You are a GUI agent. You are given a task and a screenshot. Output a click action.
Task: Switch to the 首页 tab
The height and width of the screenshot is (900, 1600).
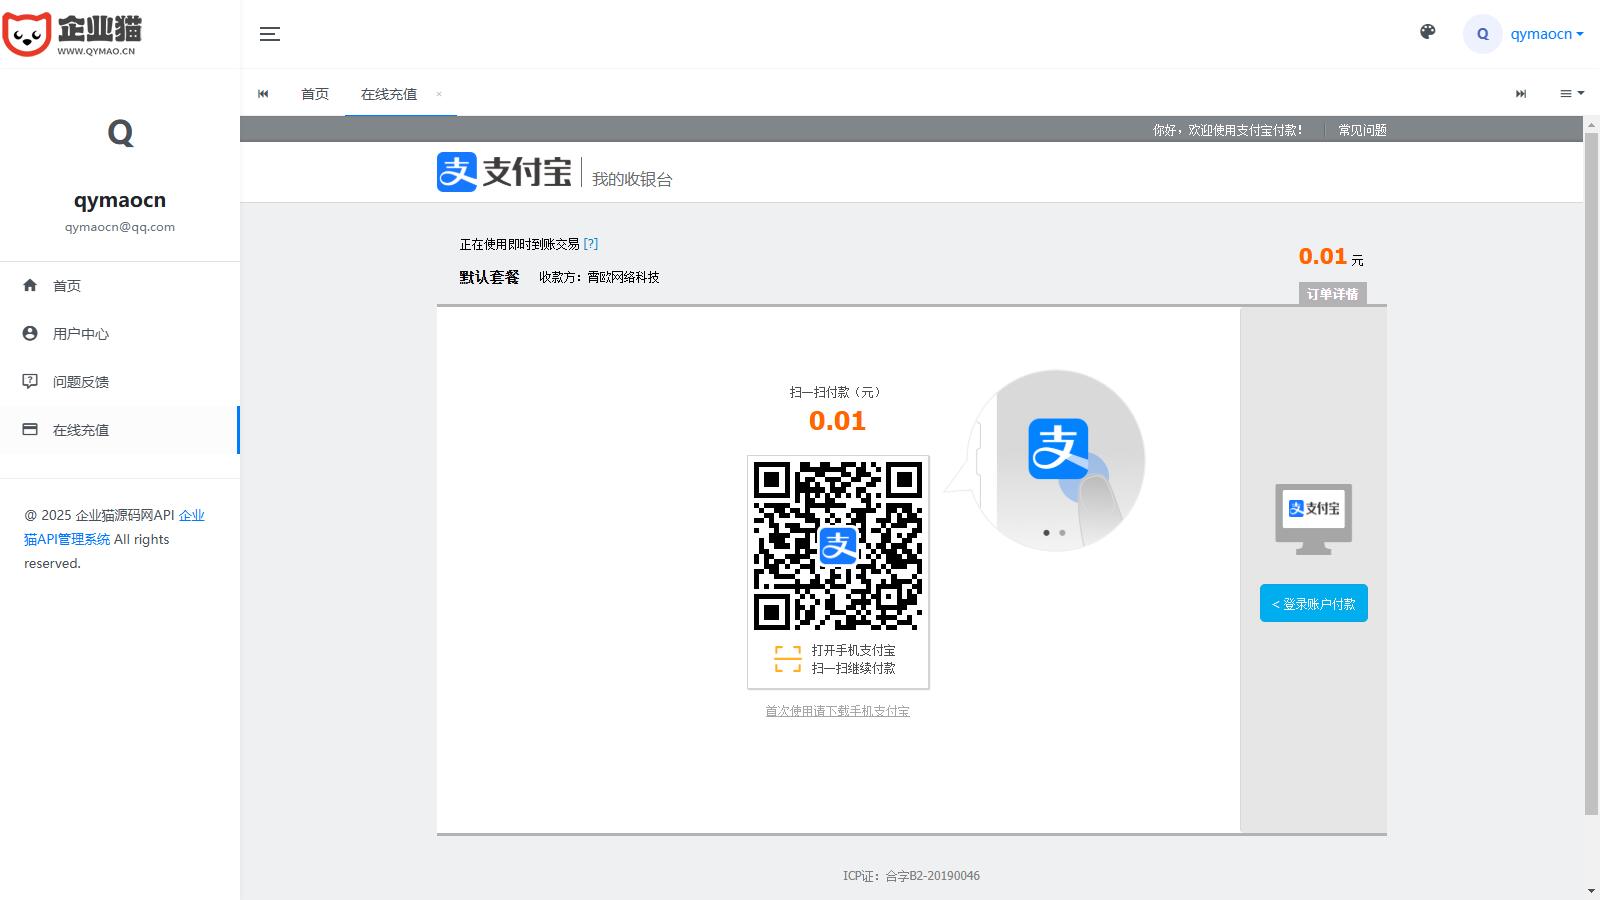[x=315, y=94]
